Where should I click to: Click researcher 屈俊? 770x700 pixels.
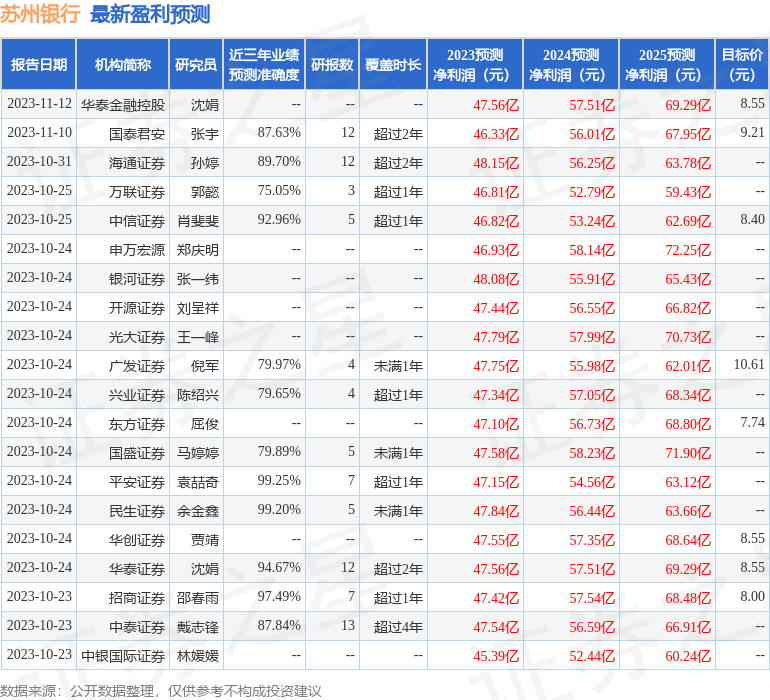click(x=205, y=424)
